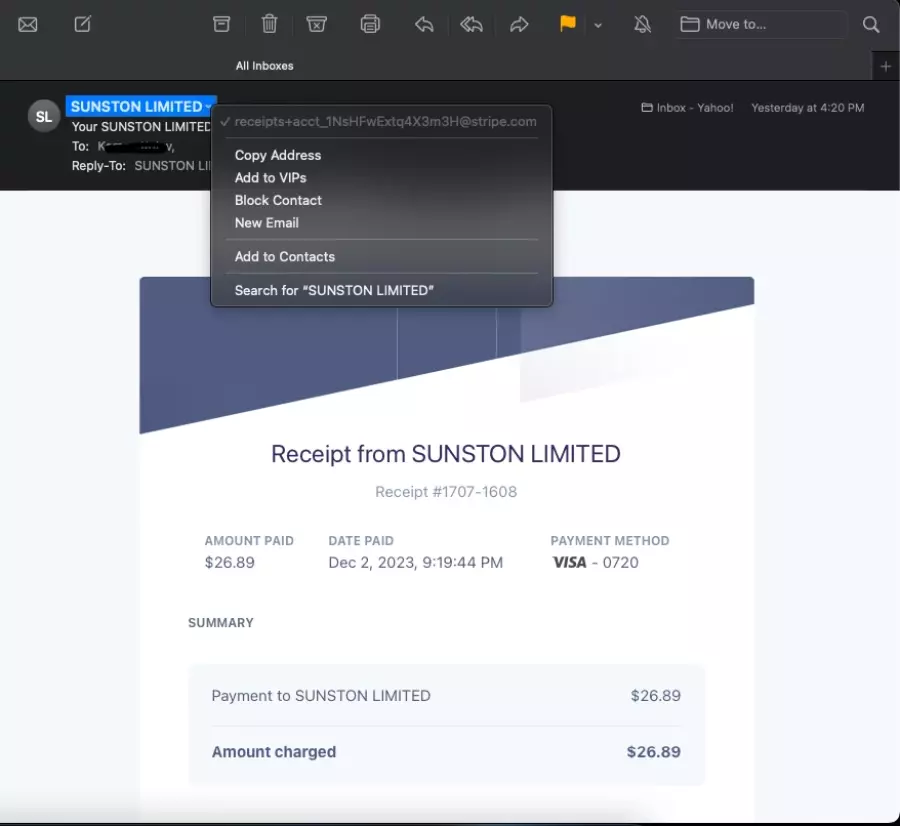Click the VISA - 0720 payment method
The width and height of the screenshot is (900, 826).
click(x=595, y=563)
